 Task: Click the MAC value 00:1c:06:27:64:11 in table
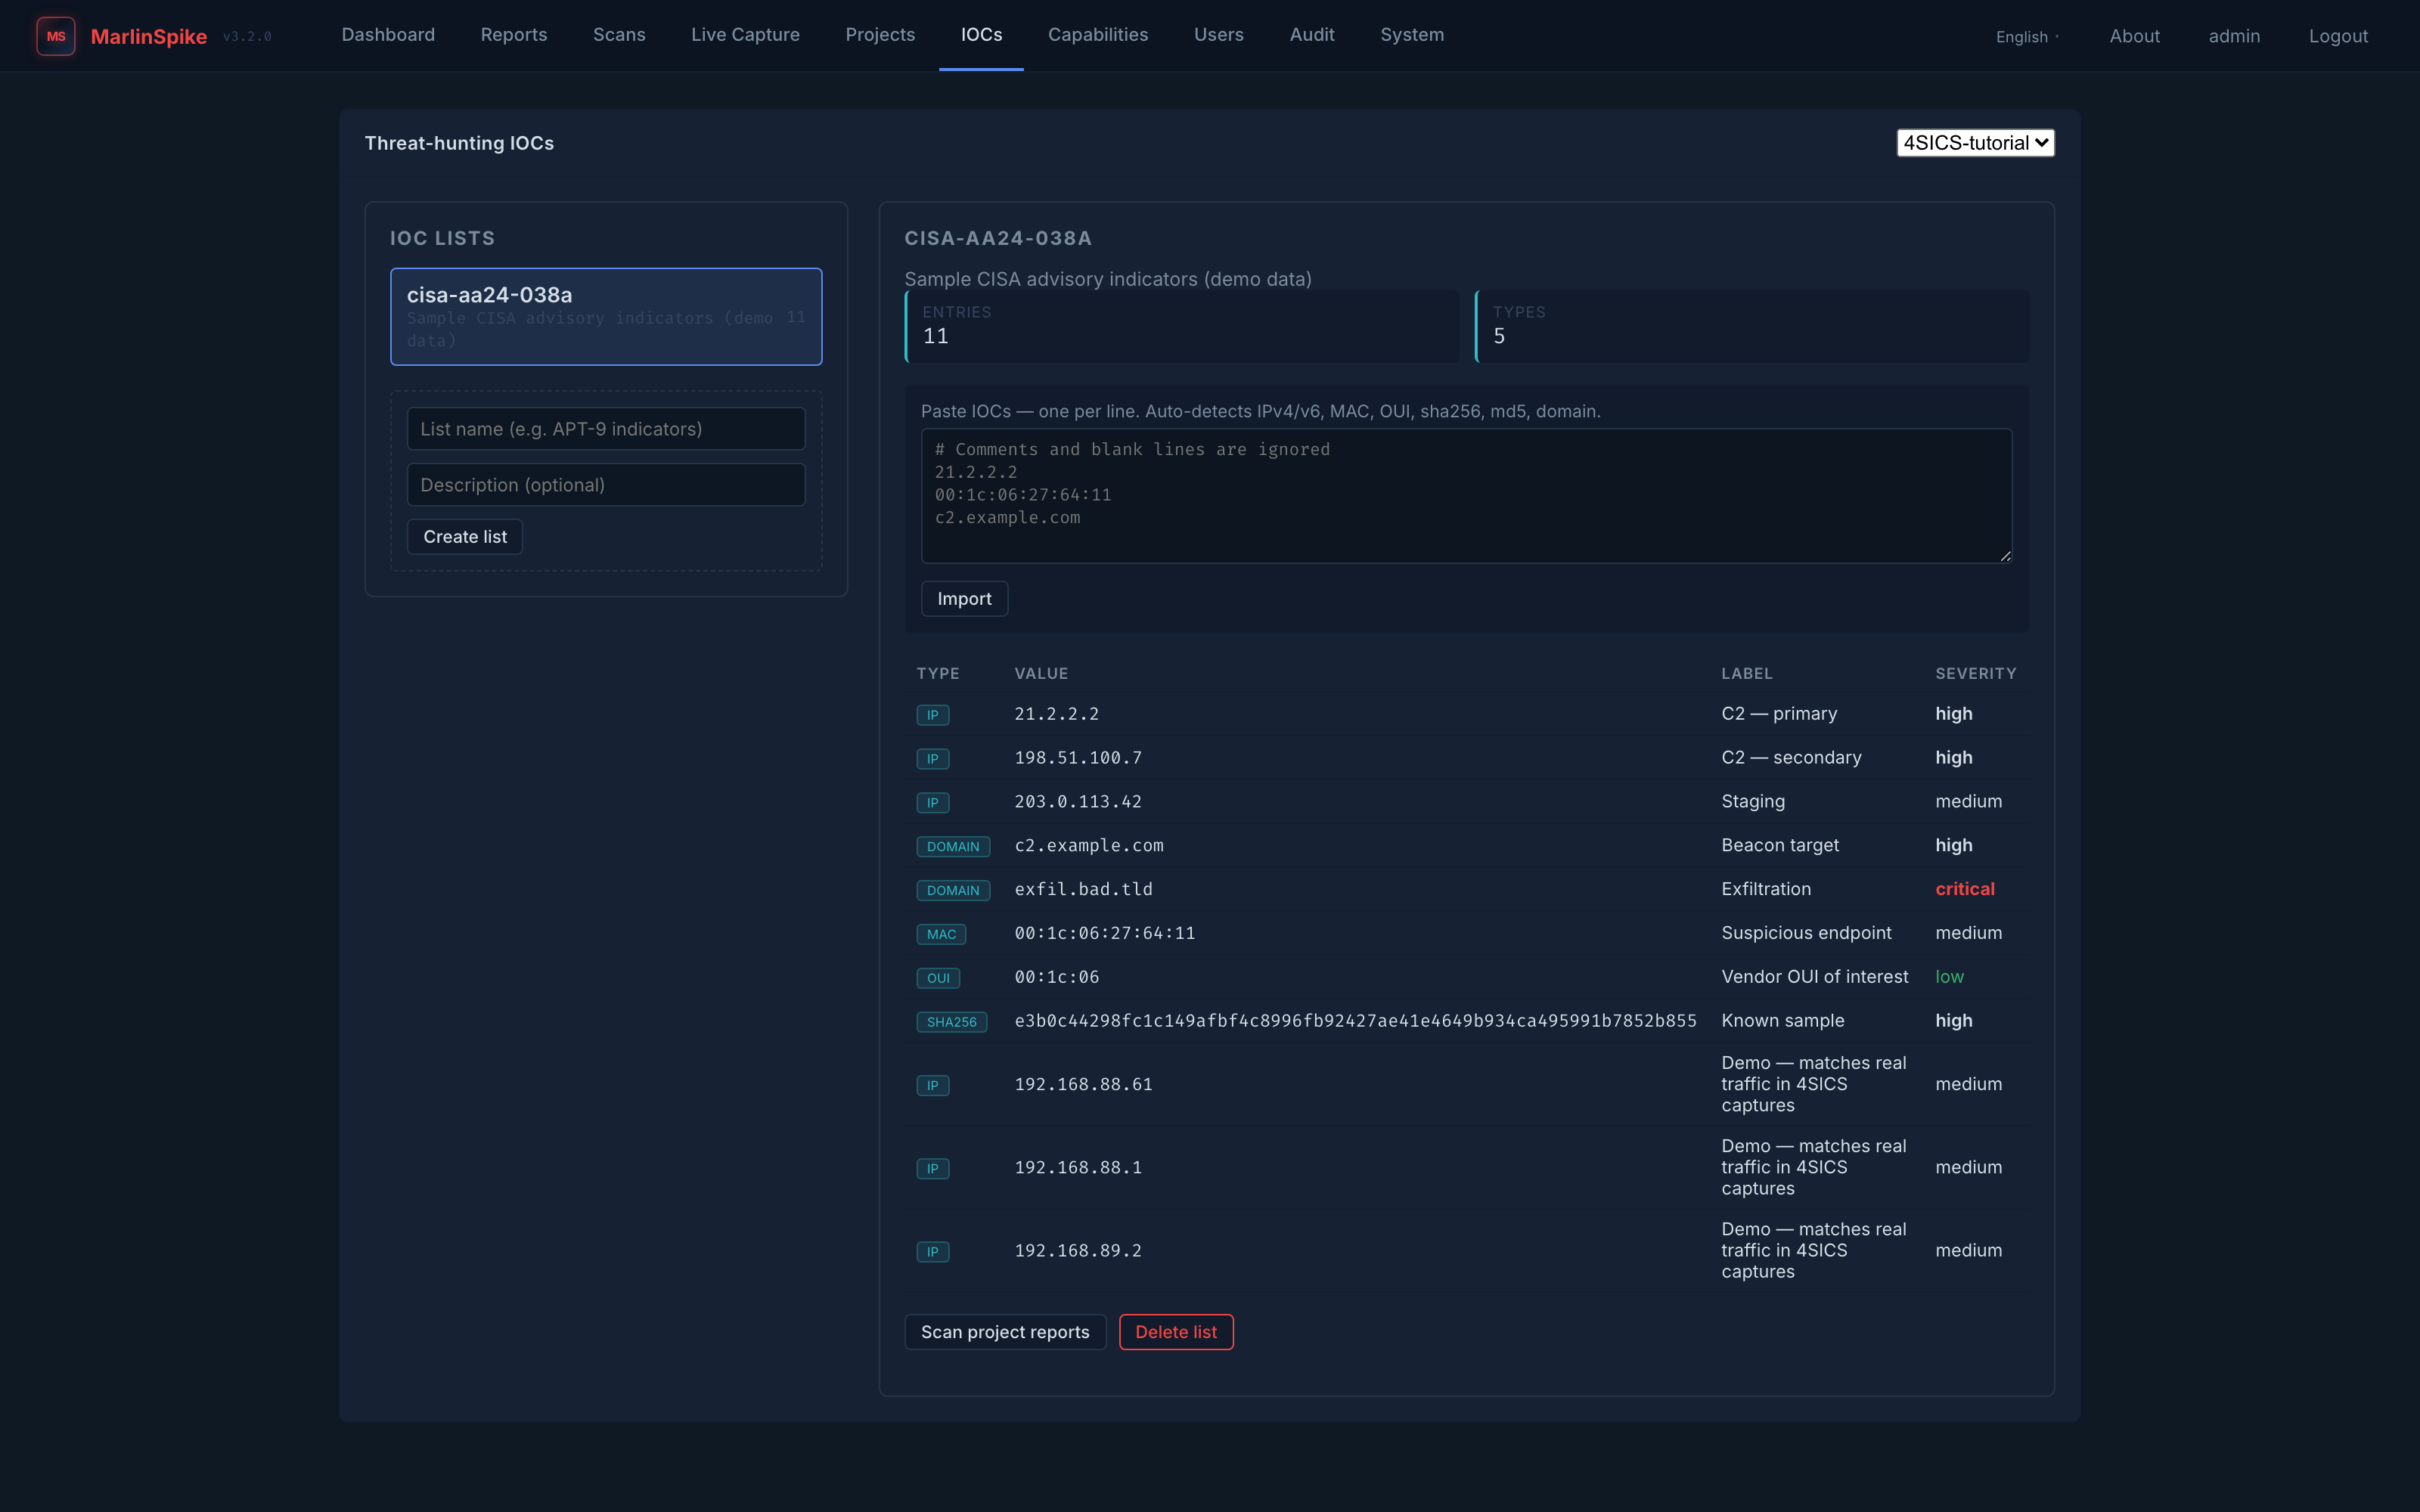coord(1105,933)
